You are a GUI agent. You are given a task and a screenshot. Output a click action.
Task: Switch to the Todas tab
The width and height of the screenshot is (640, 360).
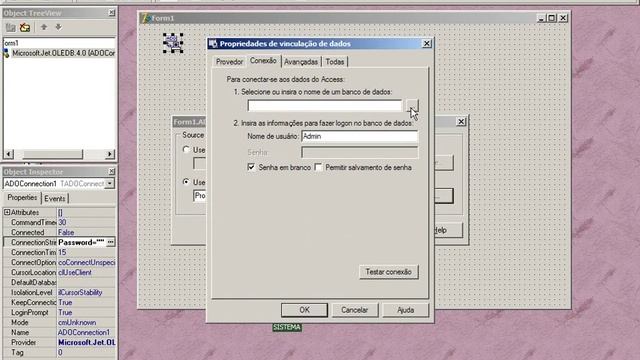click(335, 62)
